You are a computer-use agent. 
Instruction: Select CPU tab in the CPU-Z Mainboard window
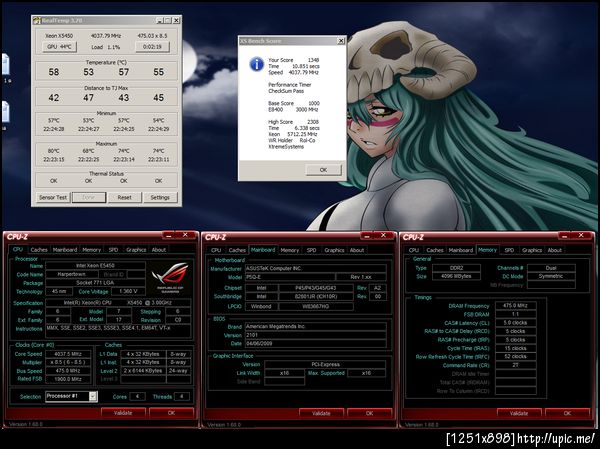[216, 250]
